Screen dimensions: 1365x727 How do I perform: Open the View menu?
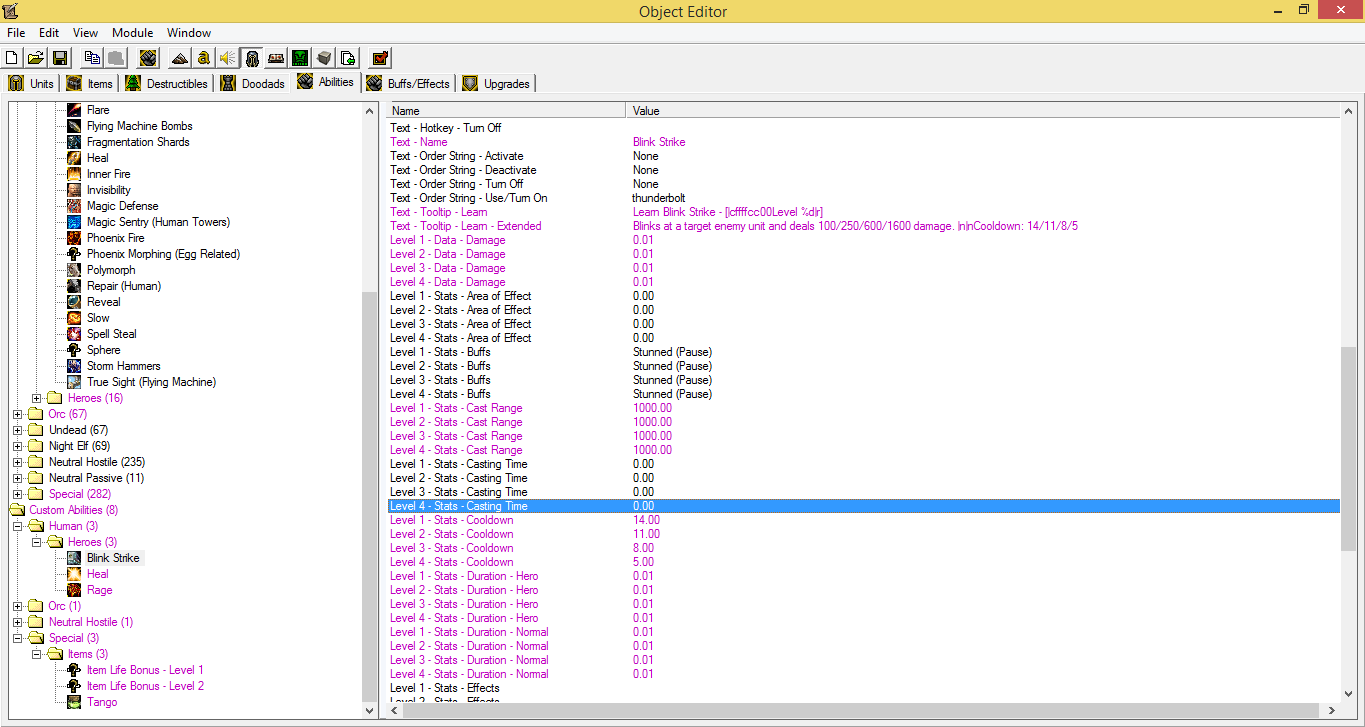(85, 33)
